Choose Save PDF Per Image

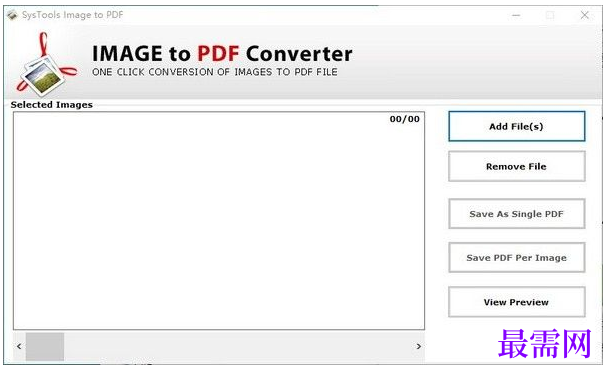coord(516,258)
